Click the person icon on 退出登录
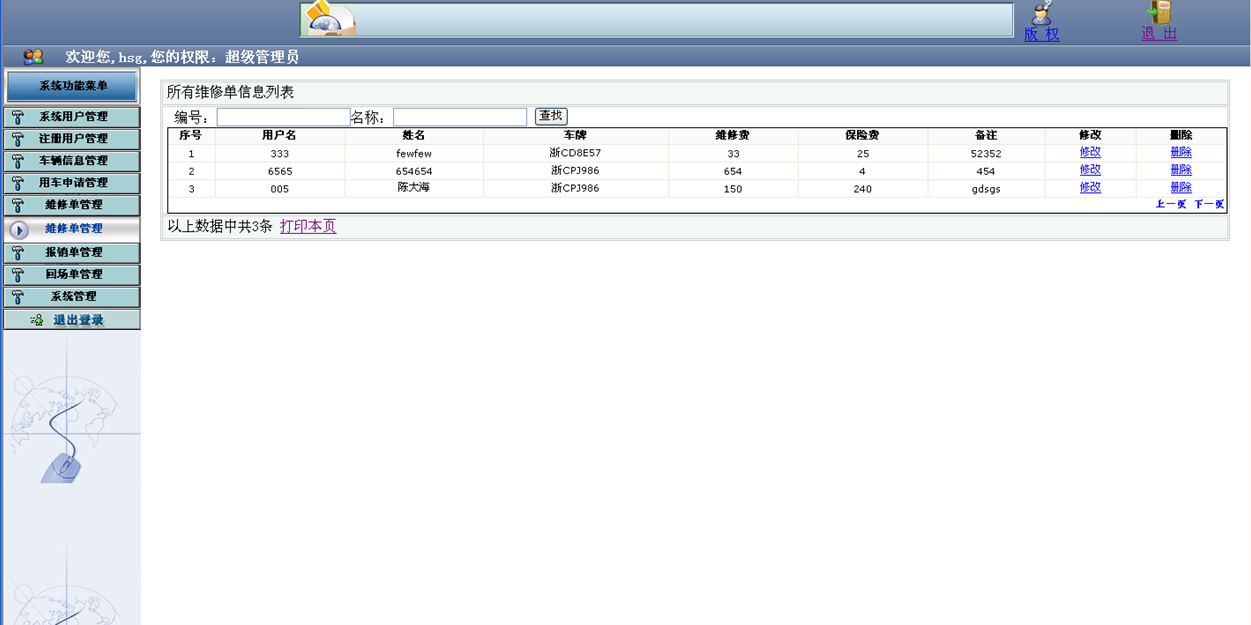Screen dimensions: 1251x625 (x=36, y=320)
